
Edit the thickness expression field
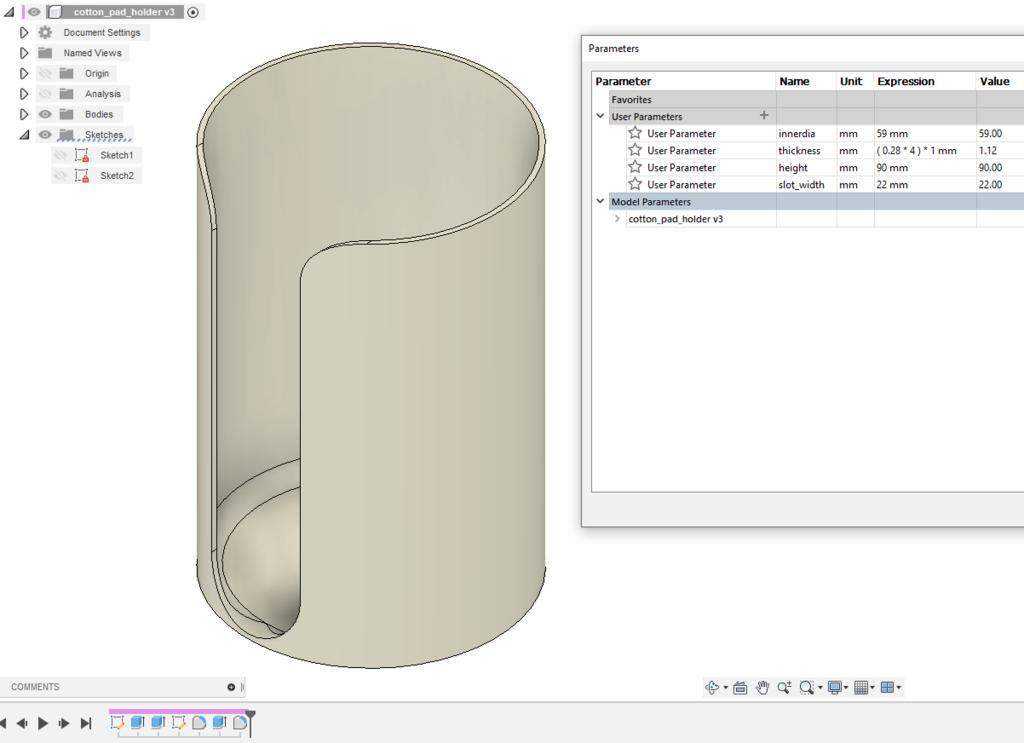click(925, 150)
